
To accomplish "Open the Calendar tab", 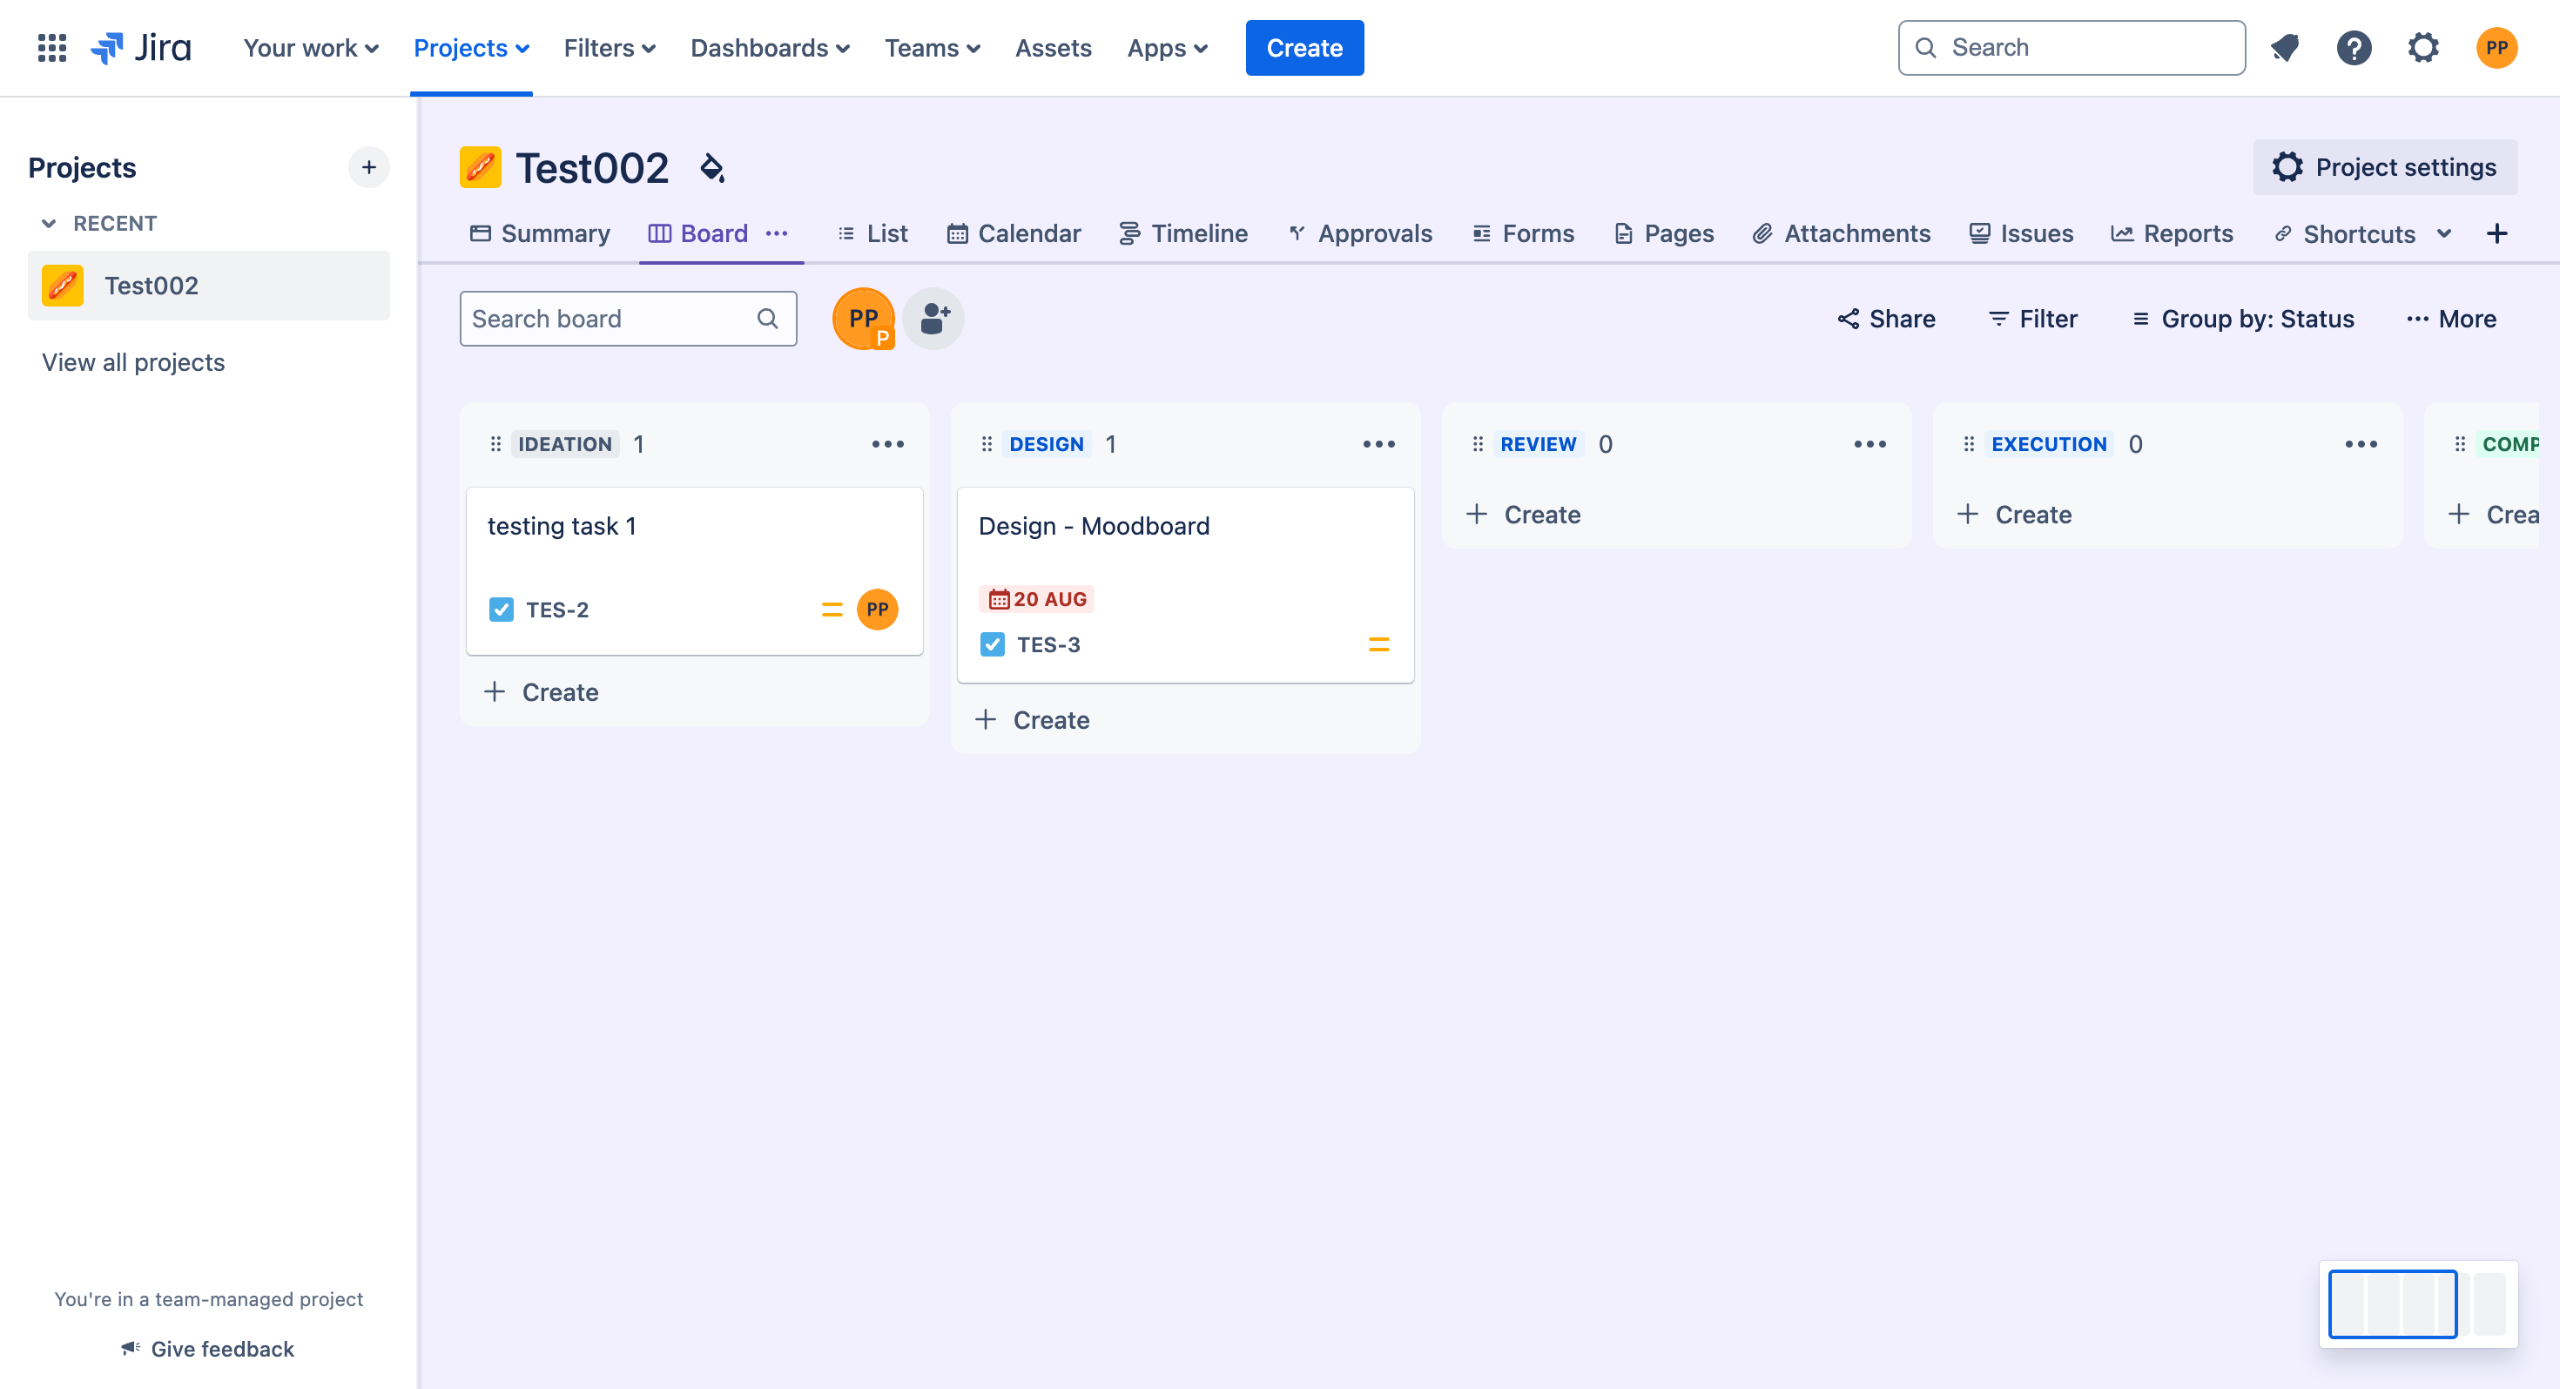I will pos(1014,233).
